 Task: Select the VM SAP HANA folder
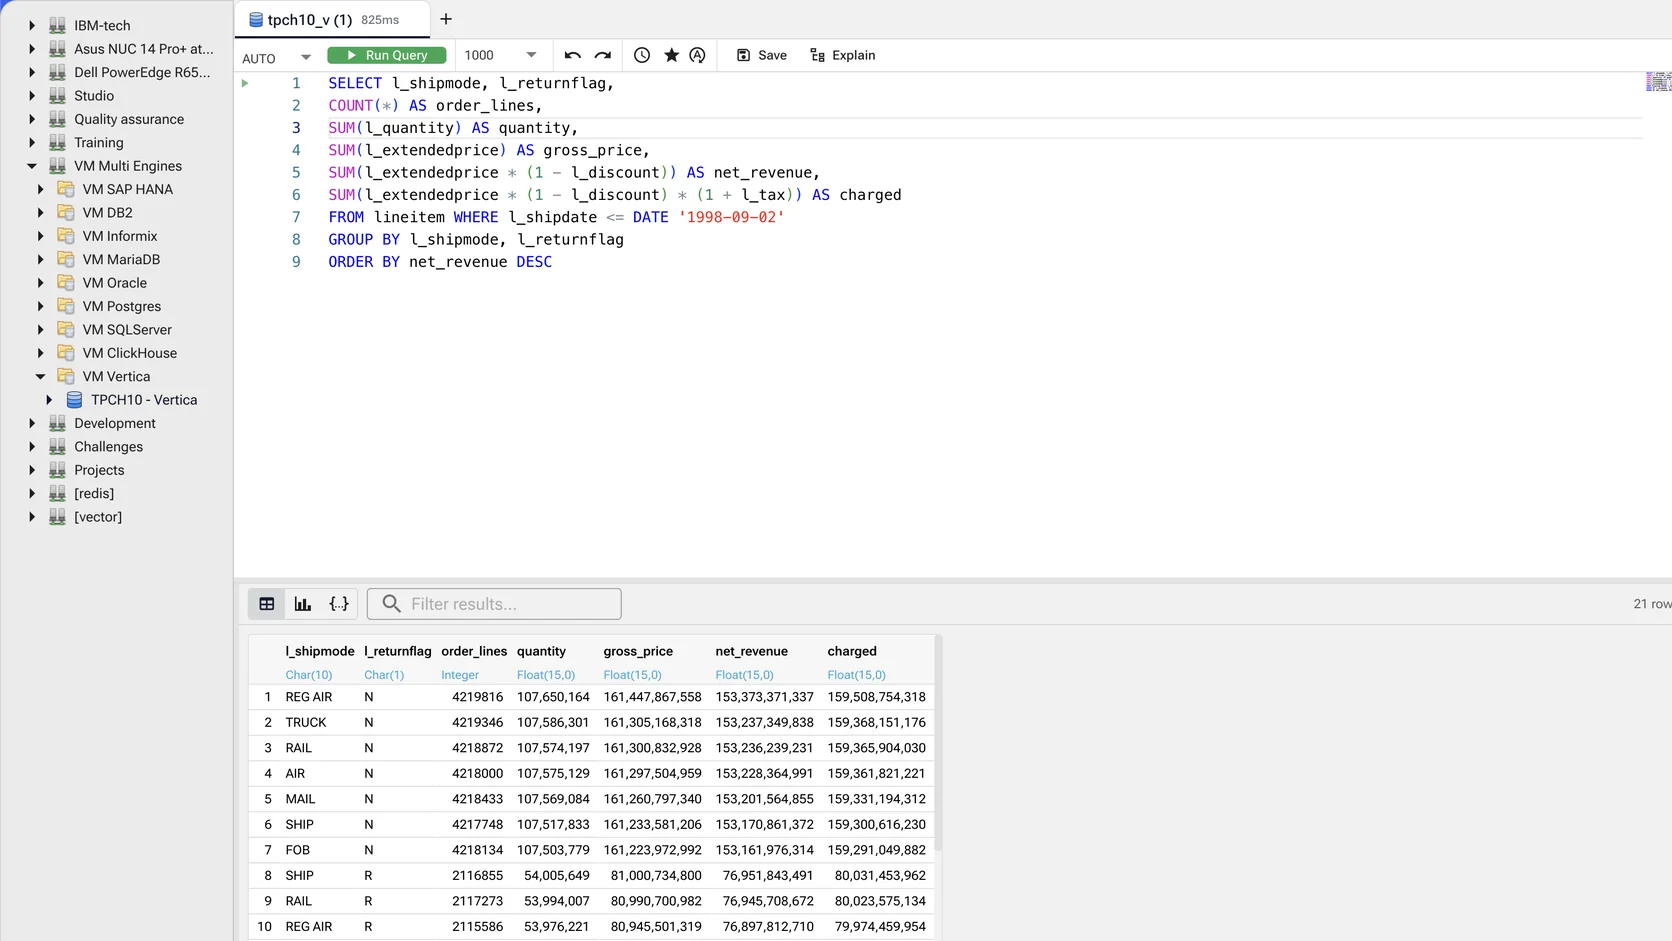pos(128,189)
